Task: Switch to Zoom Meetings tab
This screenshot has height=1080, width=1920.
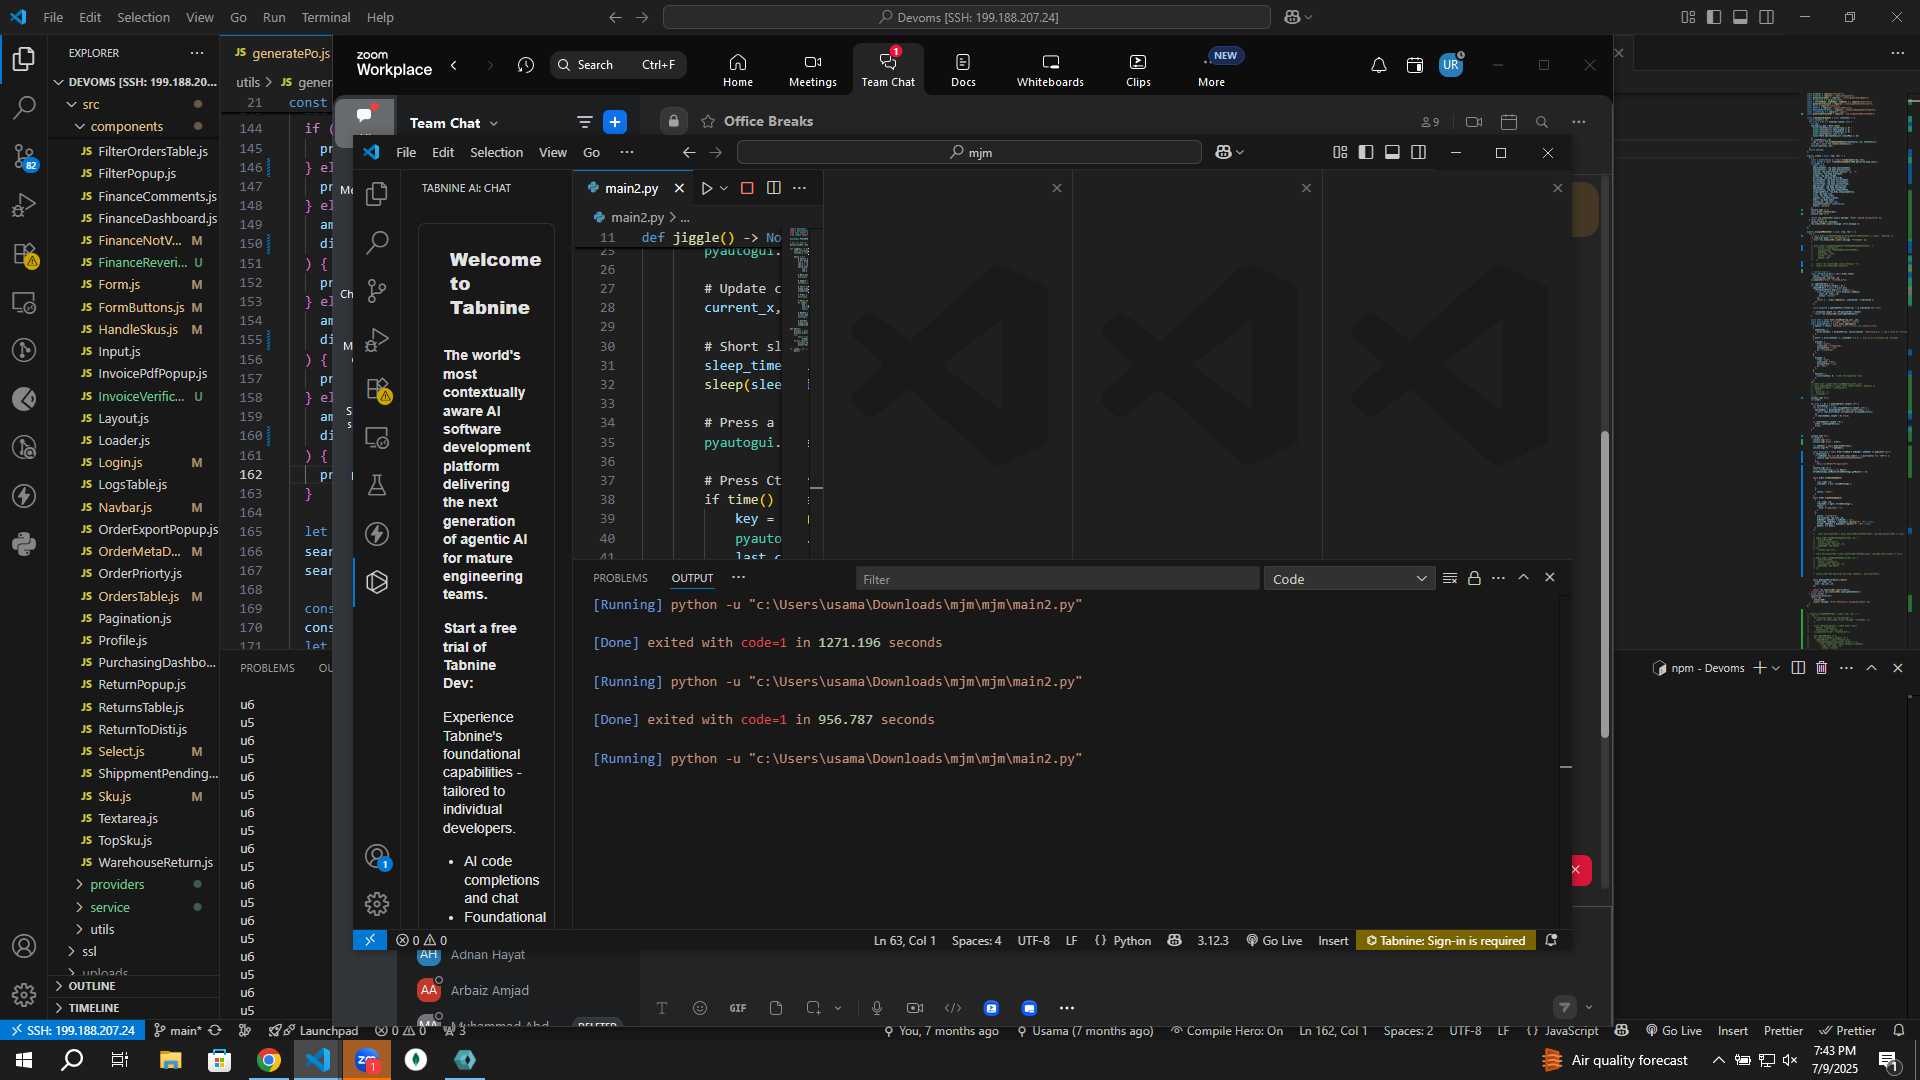Action: [x=812, y=70]
